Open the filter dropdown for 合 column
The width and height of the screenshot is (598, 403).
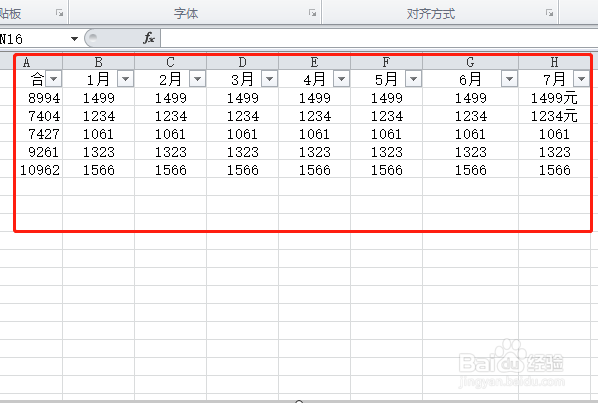coord(54,79)
